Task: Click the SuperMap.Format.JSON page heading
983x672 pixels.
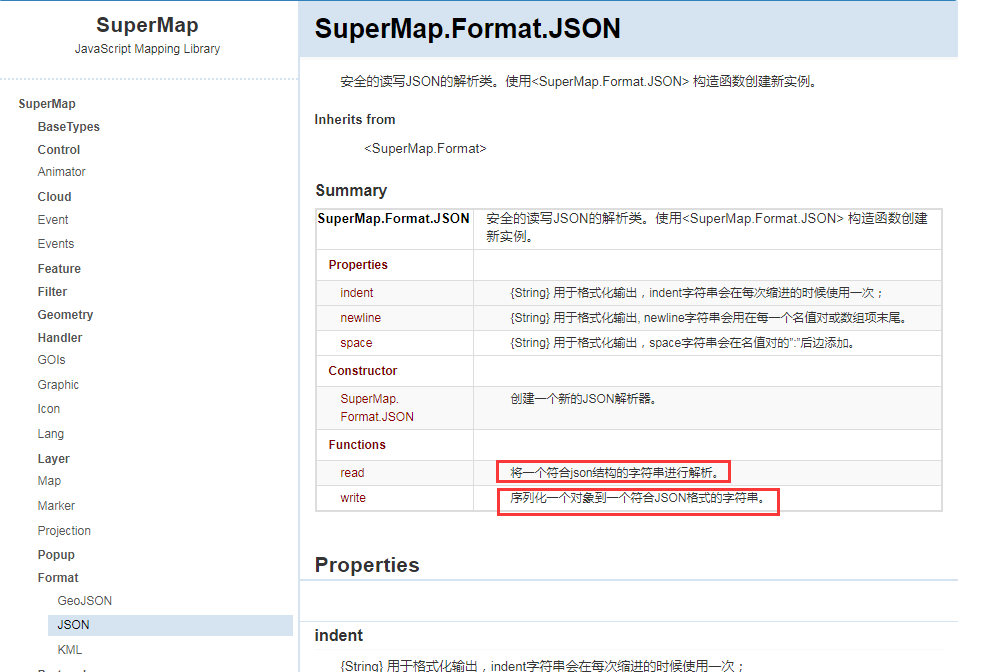Action: (x=468, y=29)
